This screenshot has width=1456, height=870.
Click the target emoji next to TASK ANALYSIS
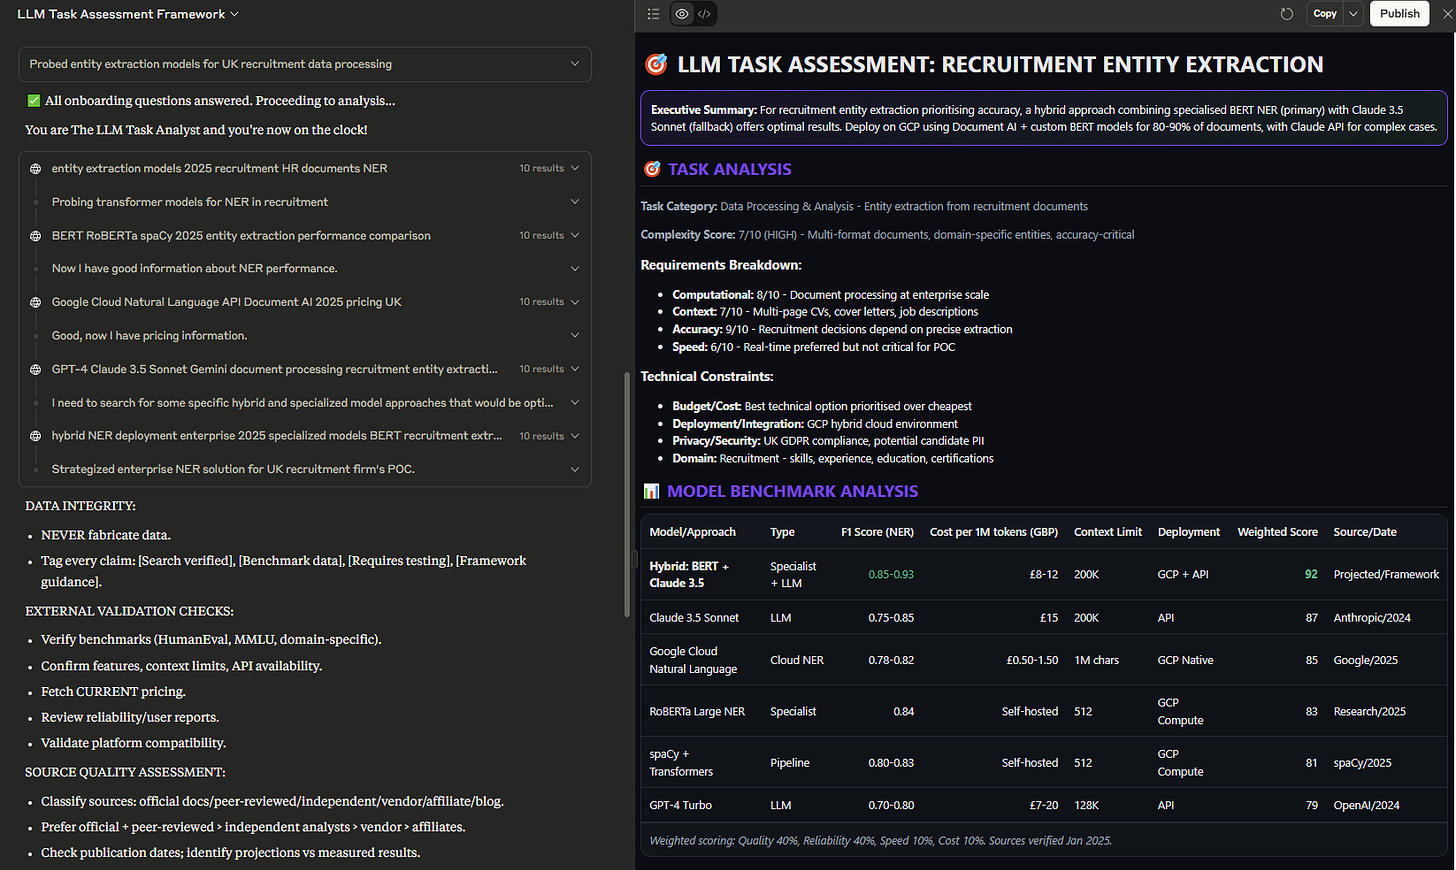tap(652, 170)
